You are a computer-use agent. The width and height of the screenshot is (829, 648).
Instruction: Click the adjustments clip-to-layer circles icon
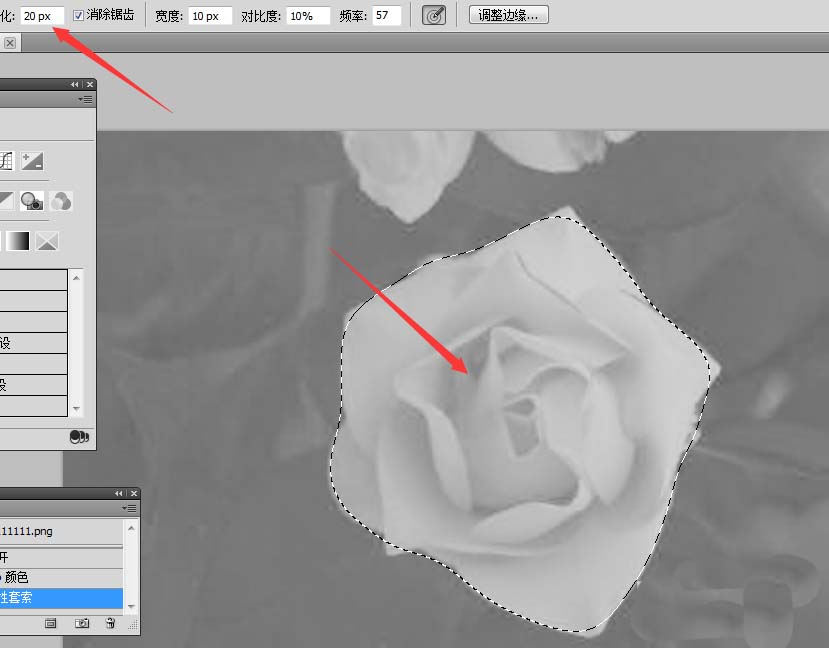tap(79, 437)
